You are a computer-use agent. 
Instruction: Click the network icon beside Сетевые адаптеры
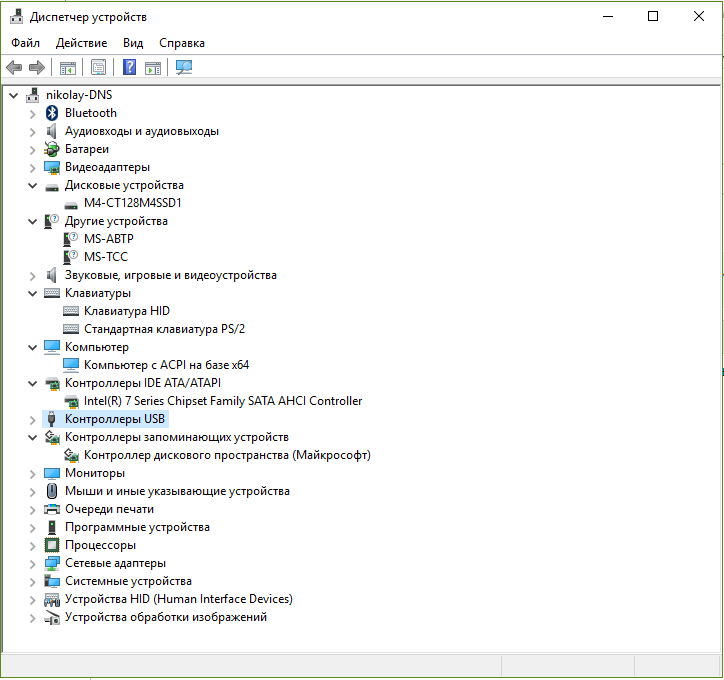(52, 563)
